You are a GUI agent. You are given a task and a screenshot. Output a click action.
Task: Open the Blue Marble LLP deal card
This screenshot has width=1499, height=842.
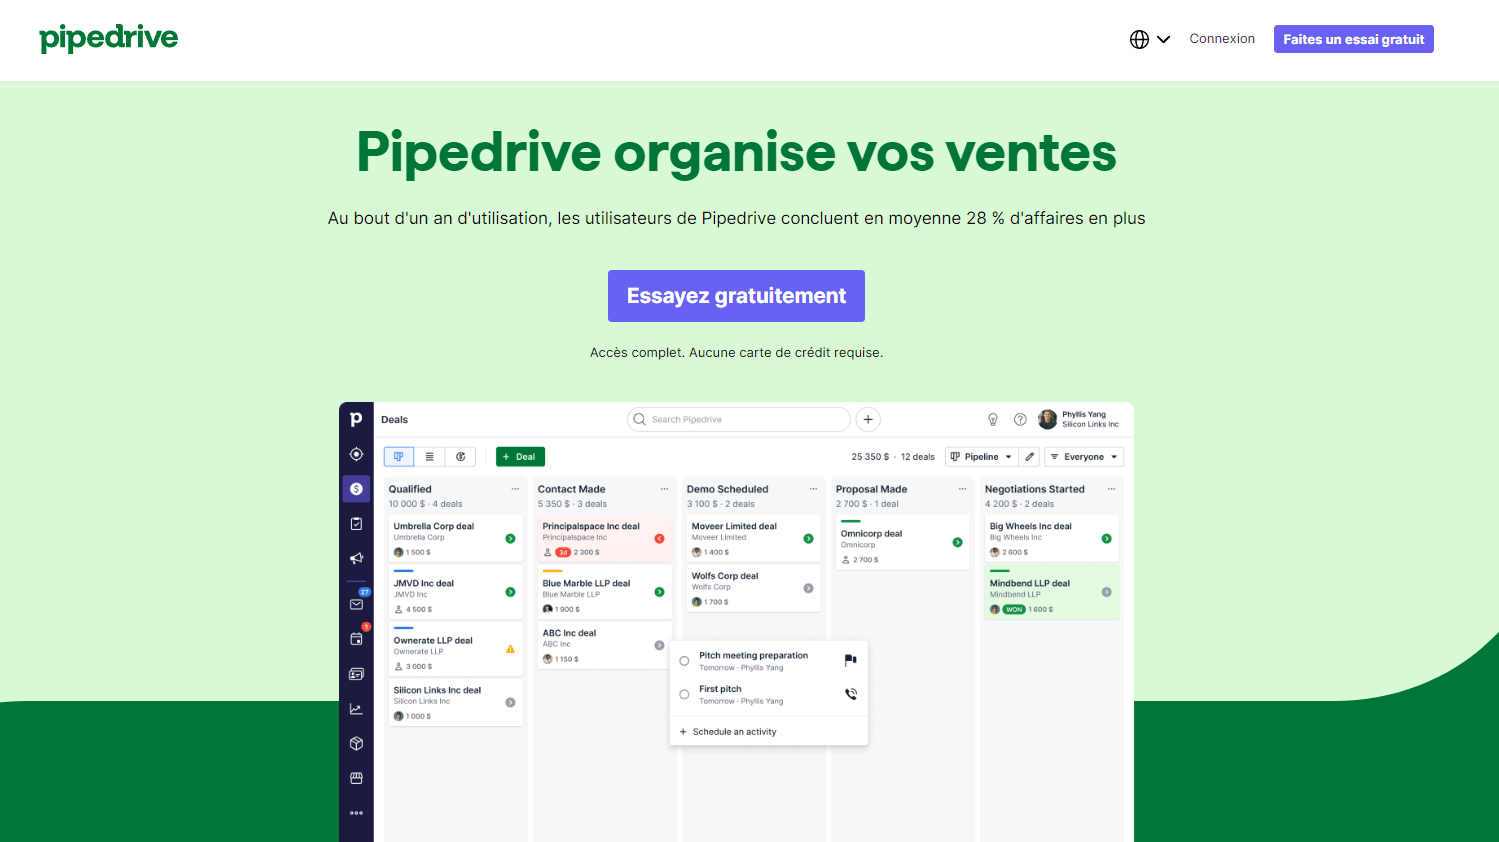[604, 592]
